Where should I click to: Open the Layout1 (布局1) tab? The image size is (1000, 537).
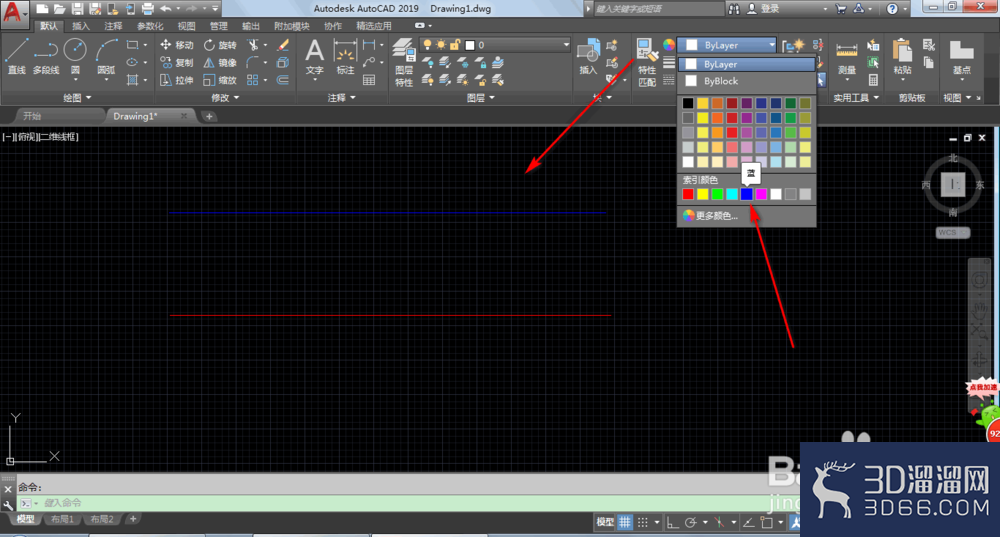(62, 519)
